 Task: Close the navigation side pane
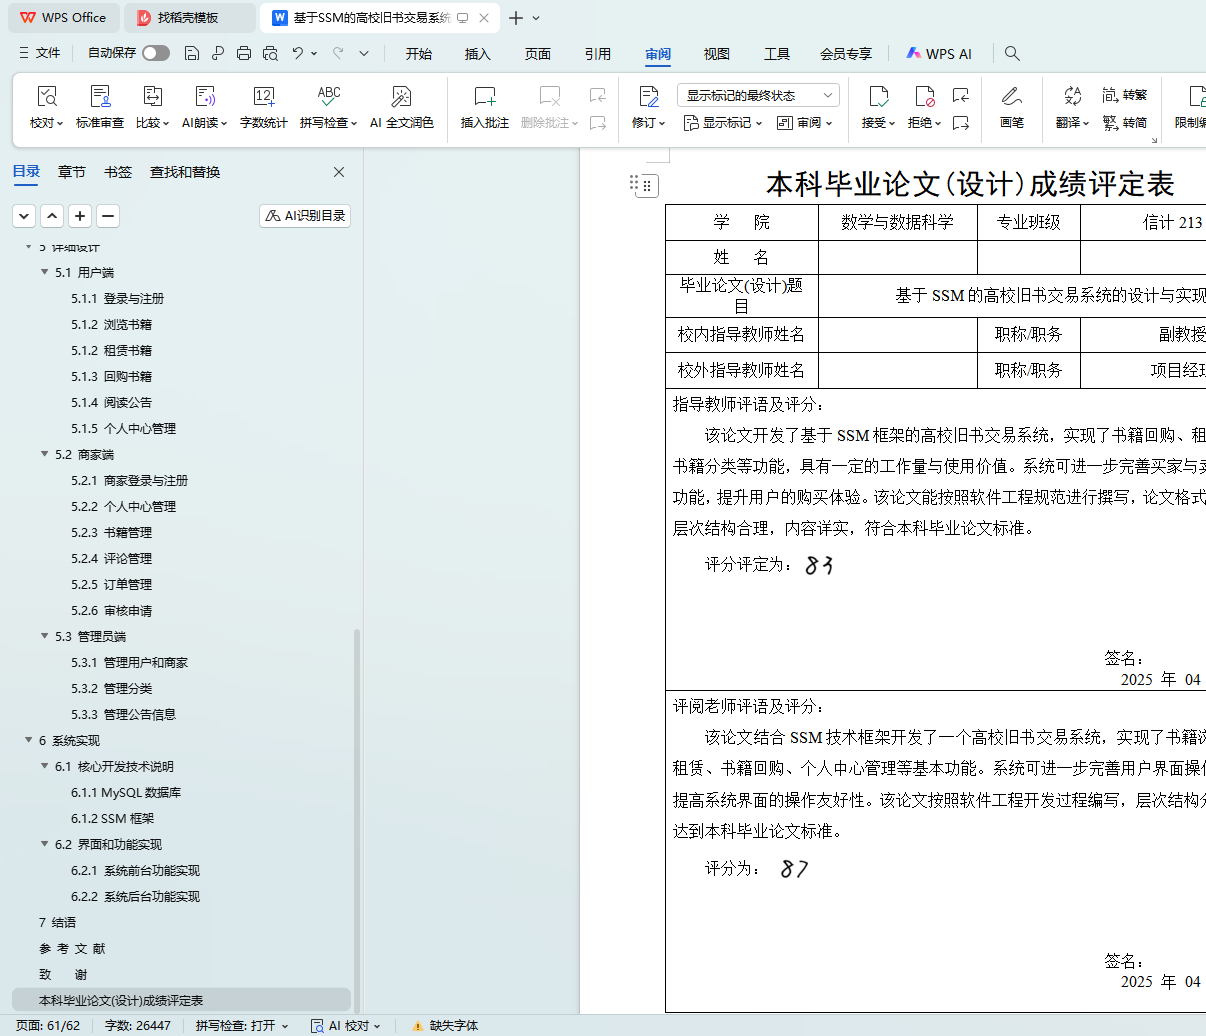[x=339, y=172]
